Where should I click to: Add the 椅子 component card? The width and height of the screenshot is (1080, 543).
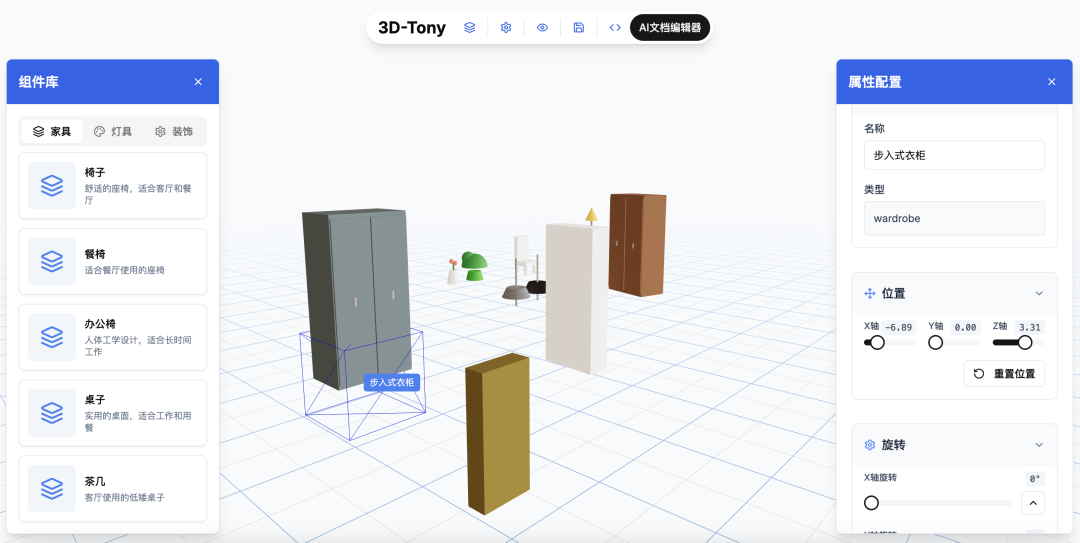[113, 185]
